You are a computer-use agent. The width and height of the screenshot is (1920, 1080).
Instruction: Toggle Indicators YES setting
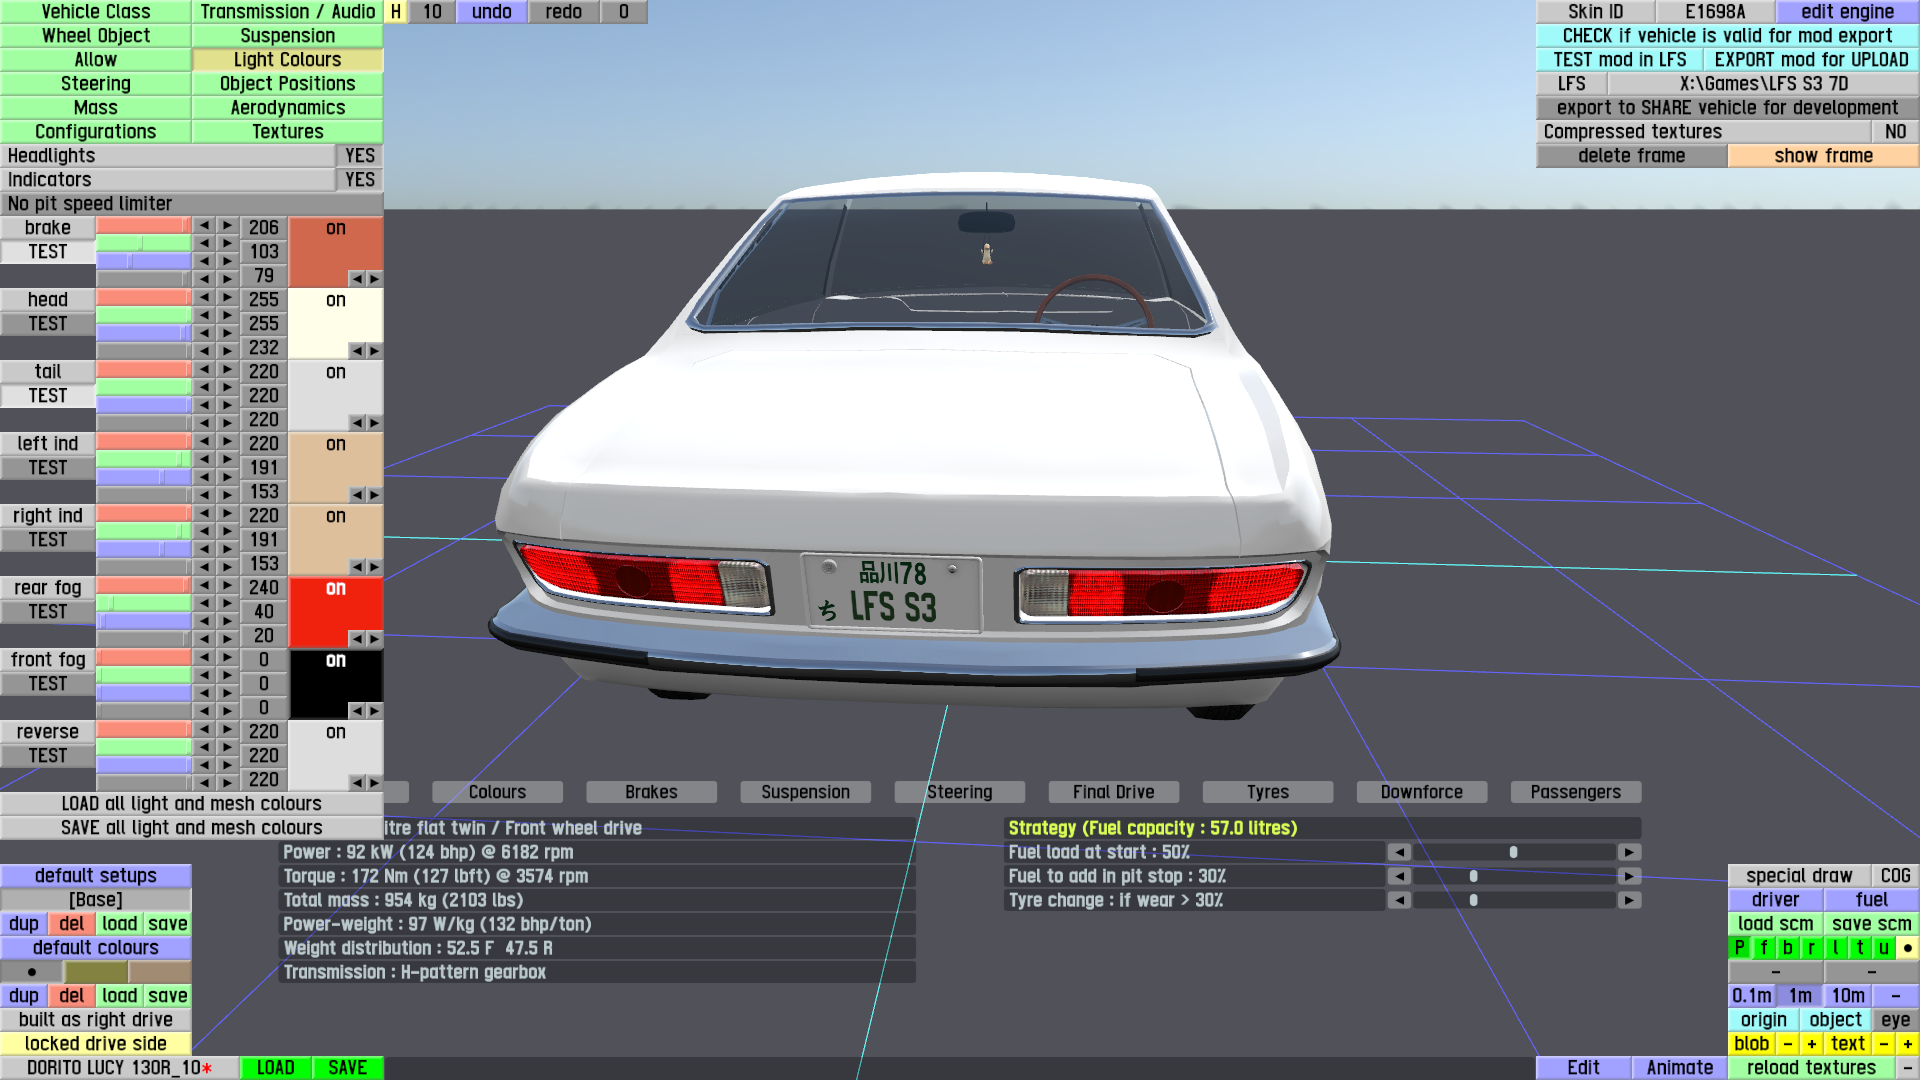click(x=359, y=179)
